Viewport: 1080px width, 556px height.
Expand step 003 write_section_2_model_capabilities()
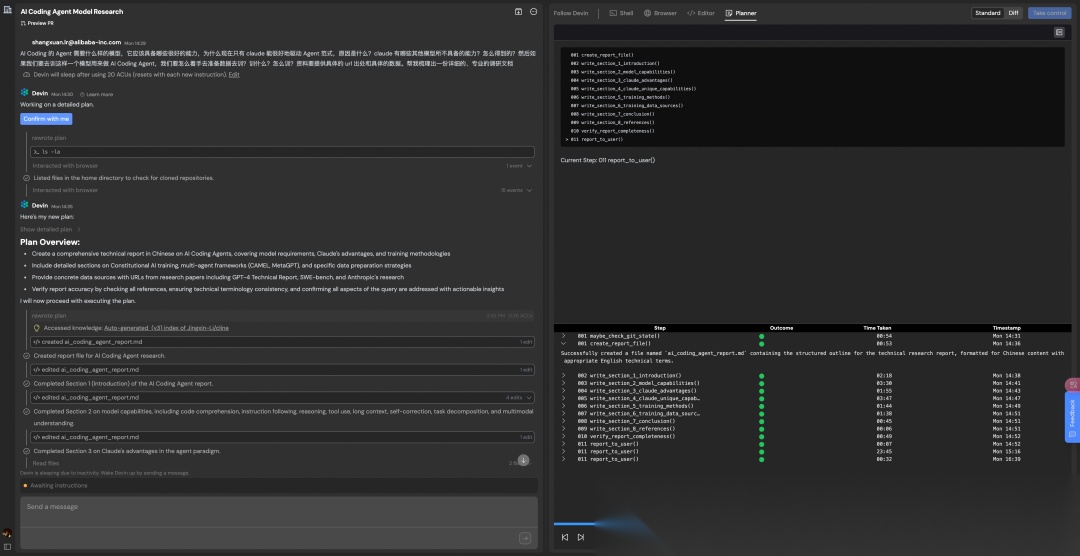coord(563,383)
